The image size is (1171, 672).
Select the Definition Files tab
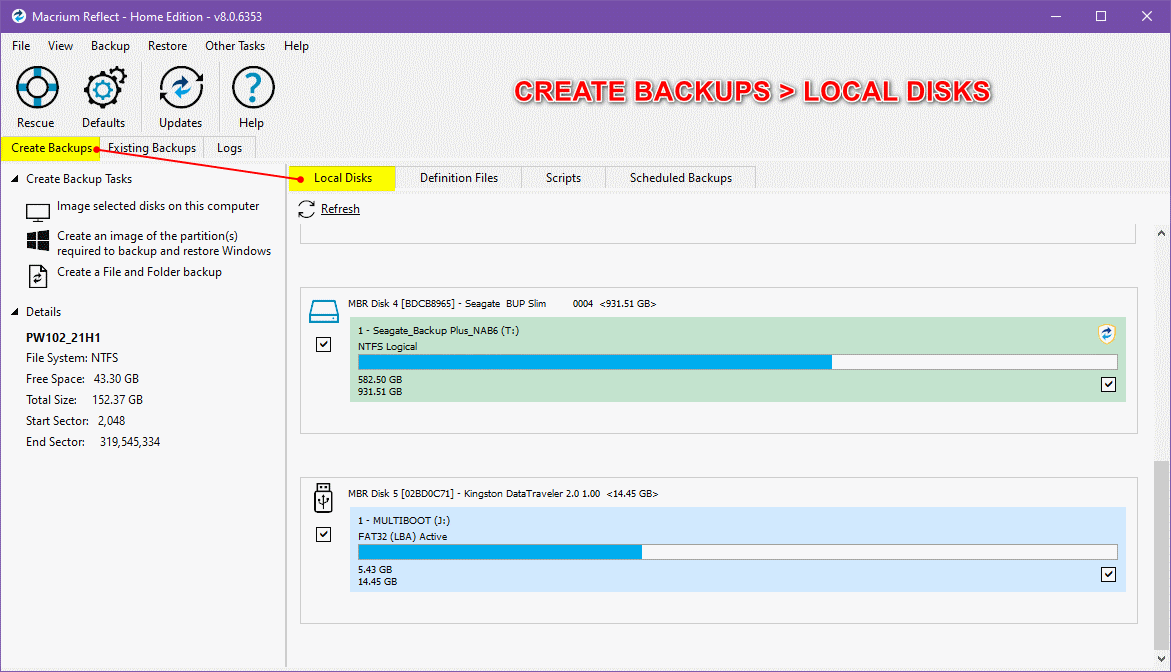[459, 178]
